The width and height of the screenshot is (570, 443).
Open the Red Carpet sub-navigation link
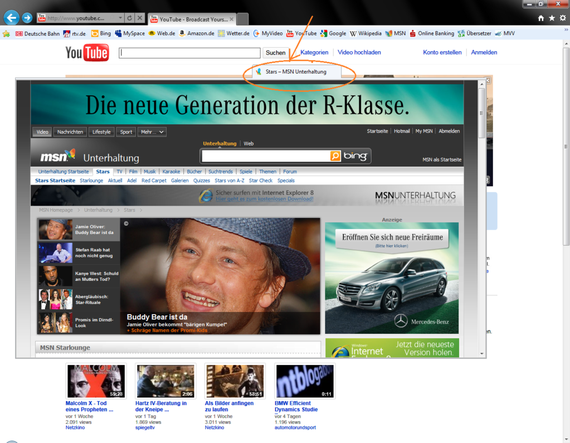tap(154, 181)
